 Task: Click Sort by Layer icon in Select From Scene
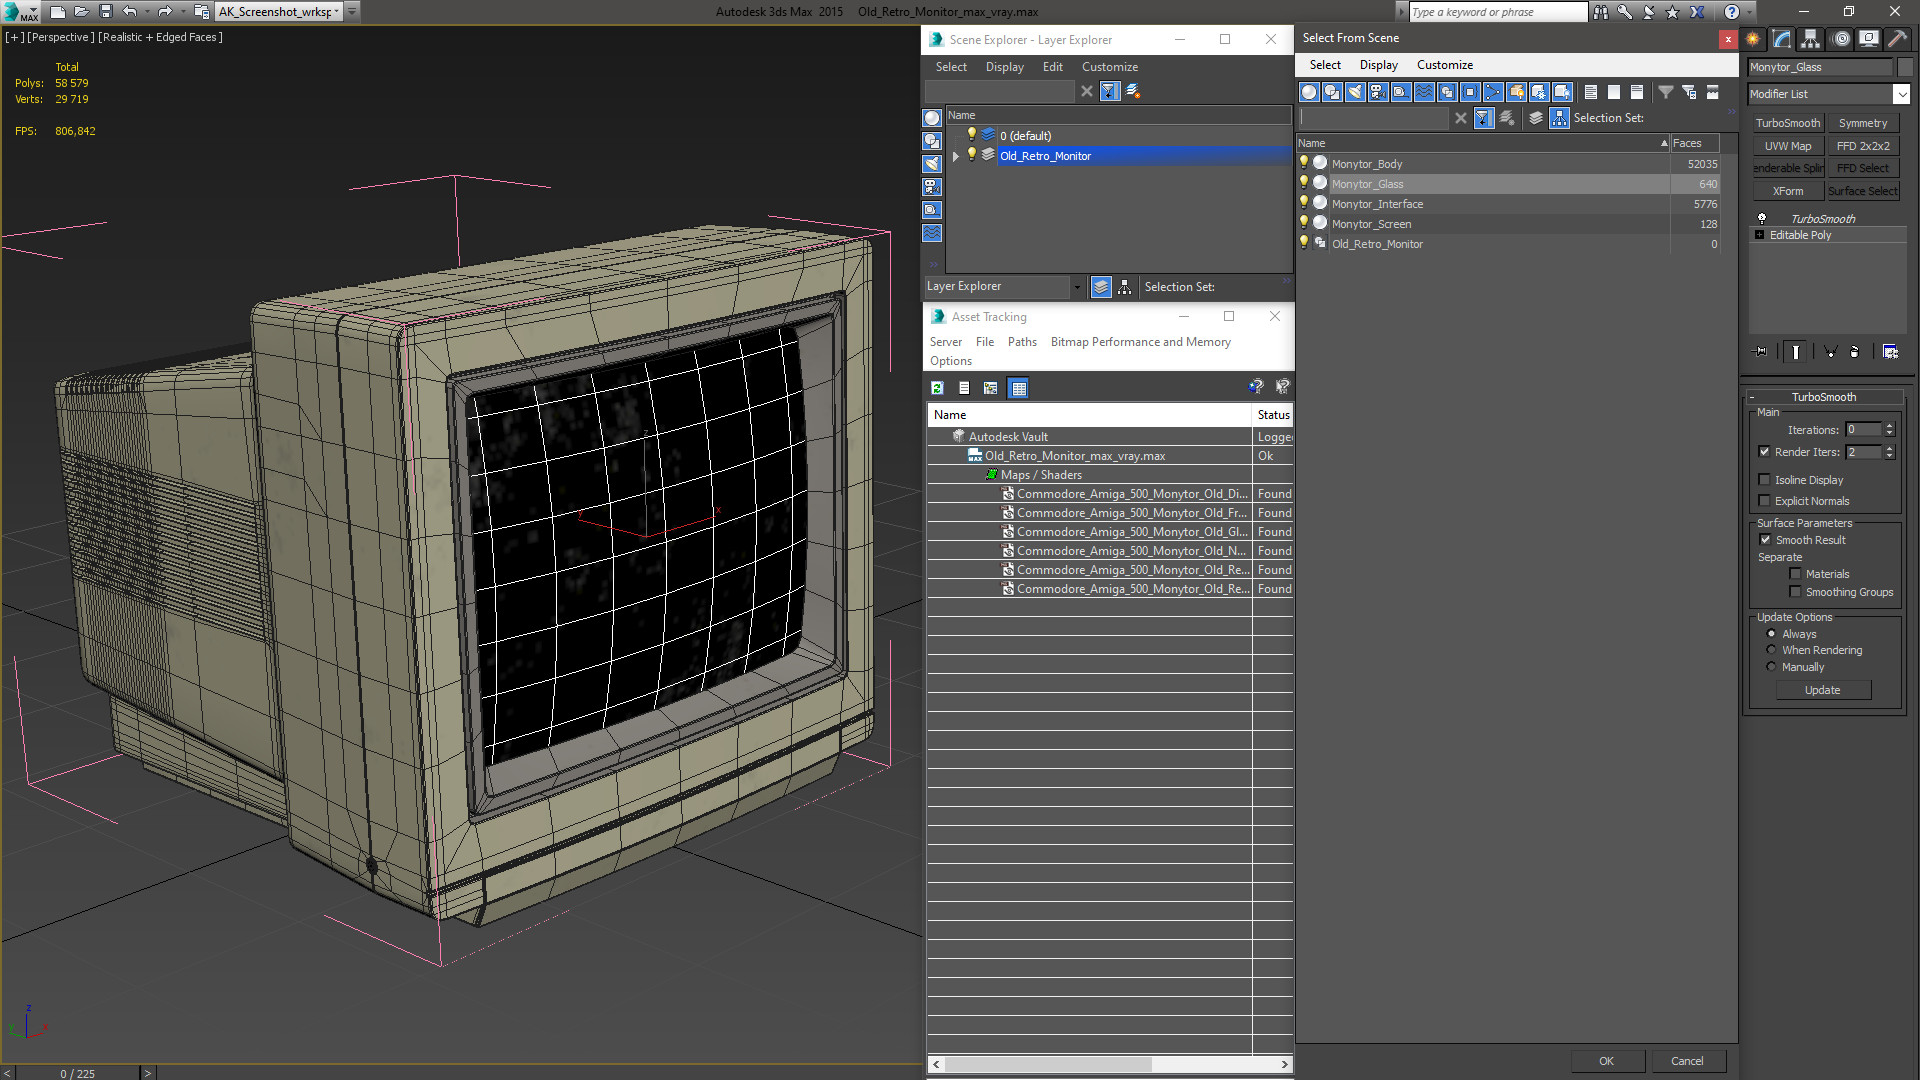click(x=1536, y=118)
